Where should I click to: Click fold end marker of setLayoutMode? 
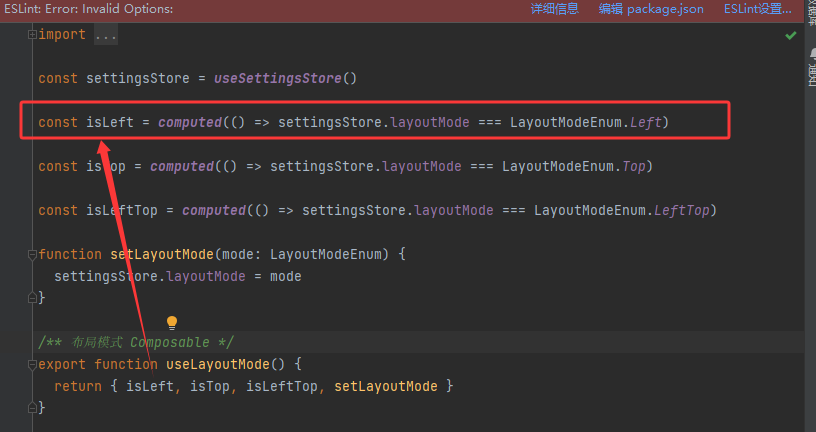point(32,298)
